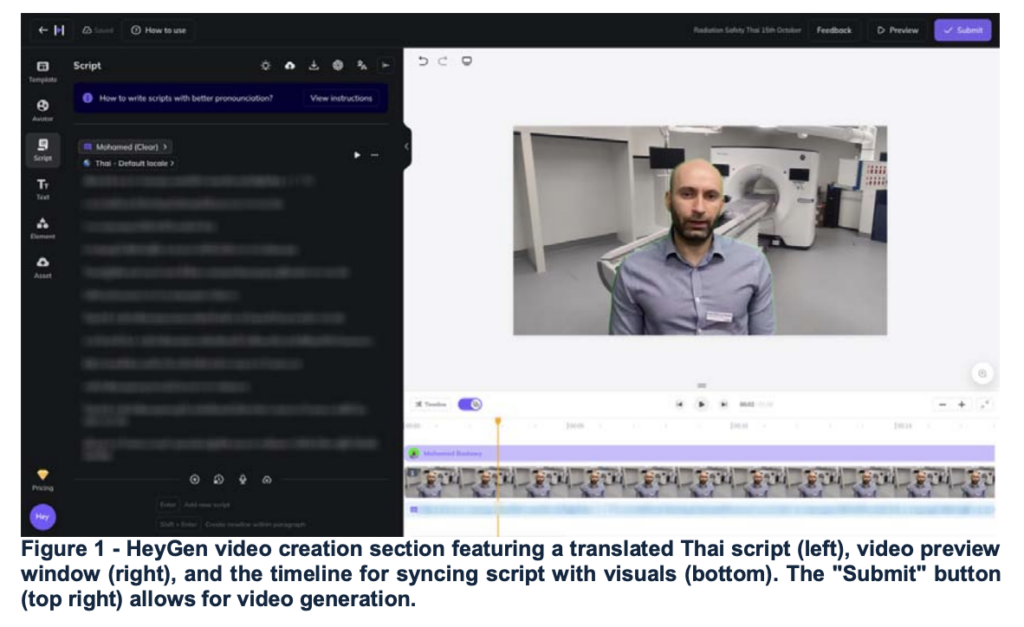Click View instructions for pronunciation tips
The width and height of the screenshot is (1024, 627).
(341, 98)
